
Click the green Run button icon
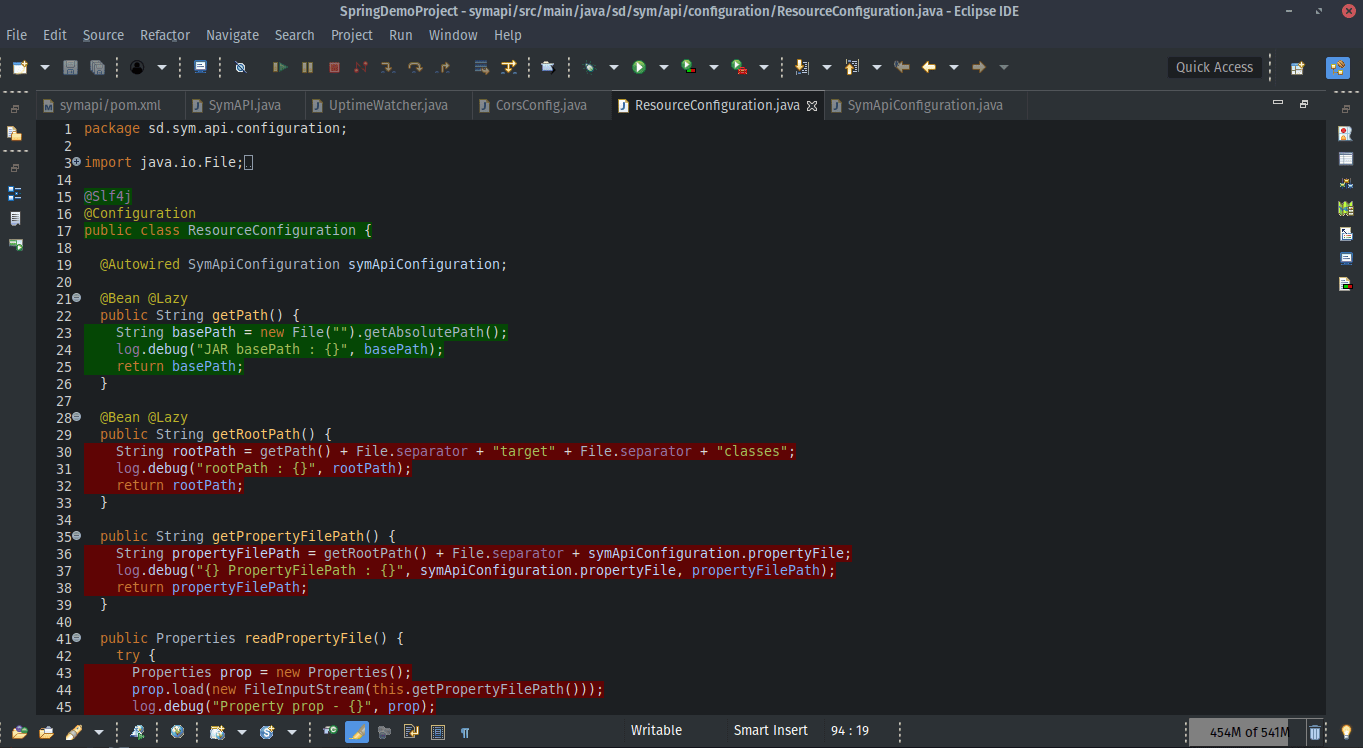click(638, 67)
